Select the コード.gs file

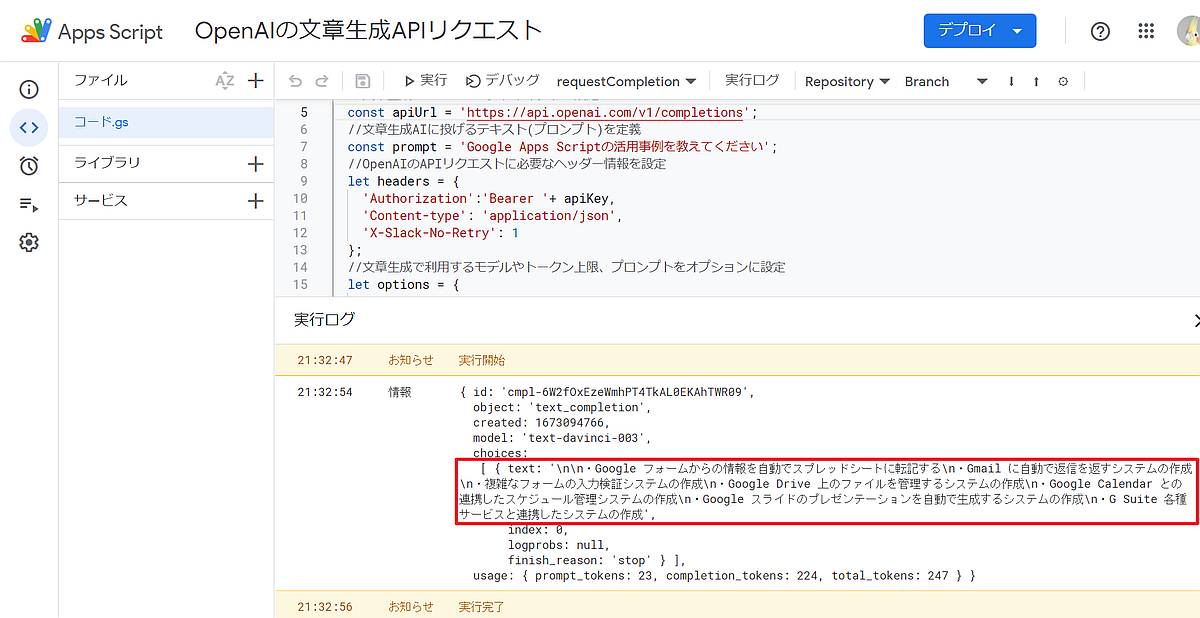pos(100,120)
